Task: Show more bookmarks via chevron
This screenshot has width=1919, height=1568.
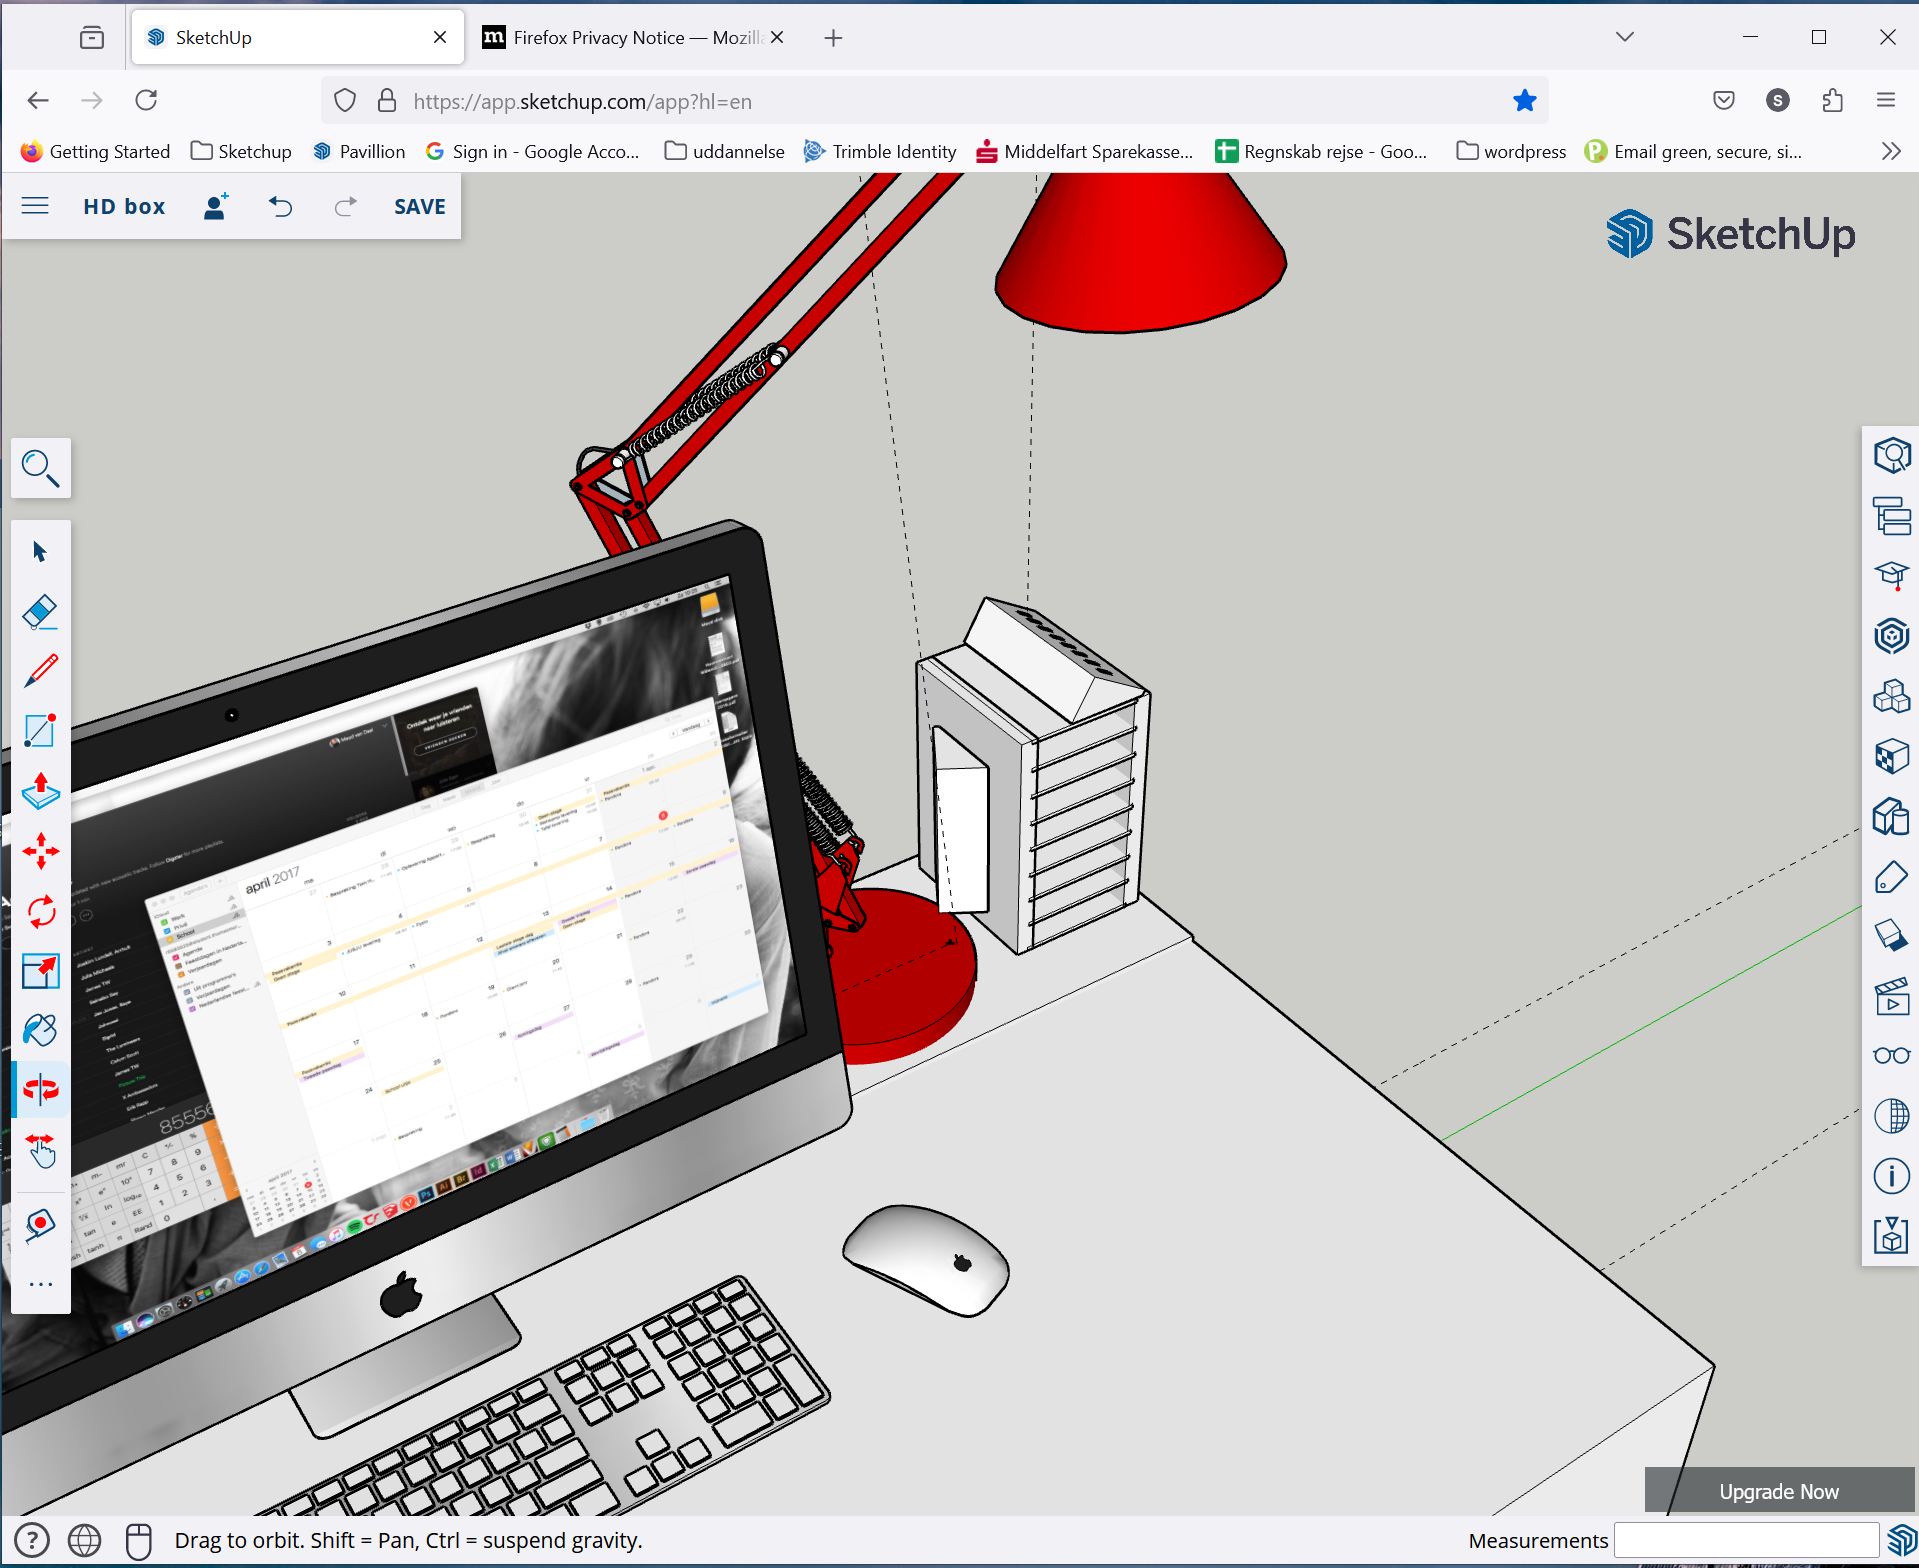Action: click(x=1891, y=151)
